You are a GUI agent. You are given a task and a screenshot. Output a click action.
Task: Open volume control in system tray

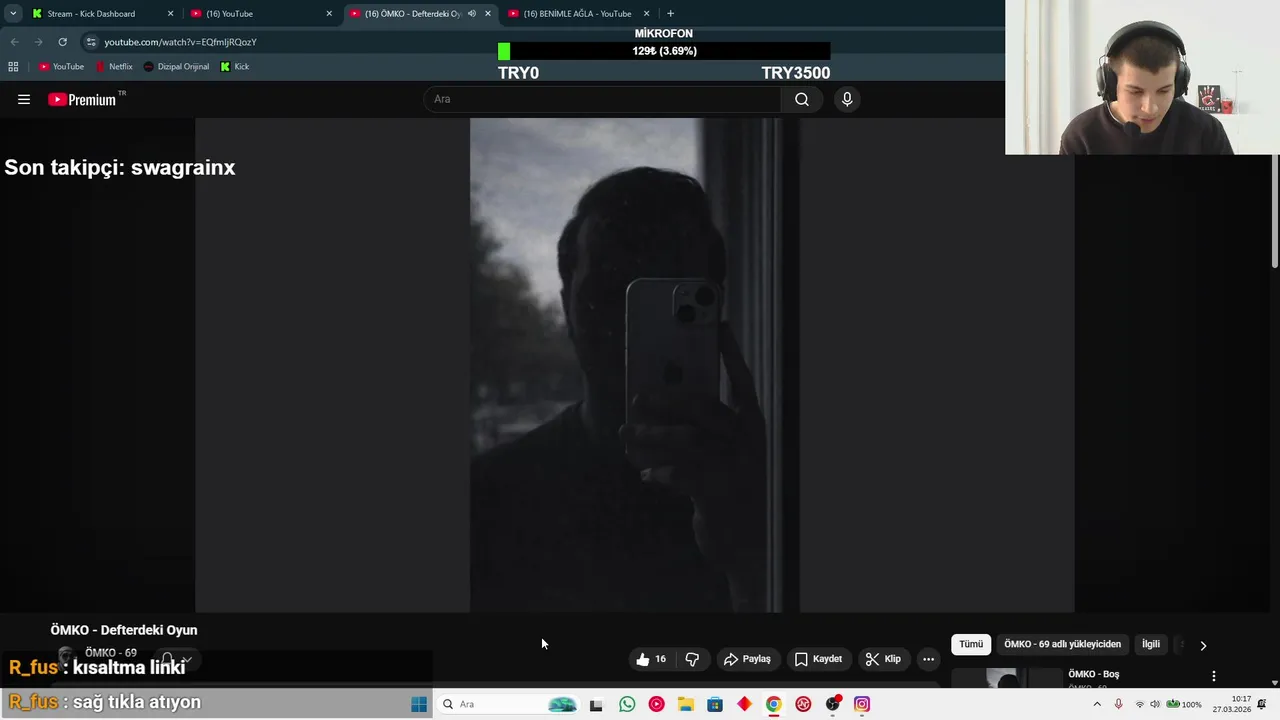point(1155,704)
